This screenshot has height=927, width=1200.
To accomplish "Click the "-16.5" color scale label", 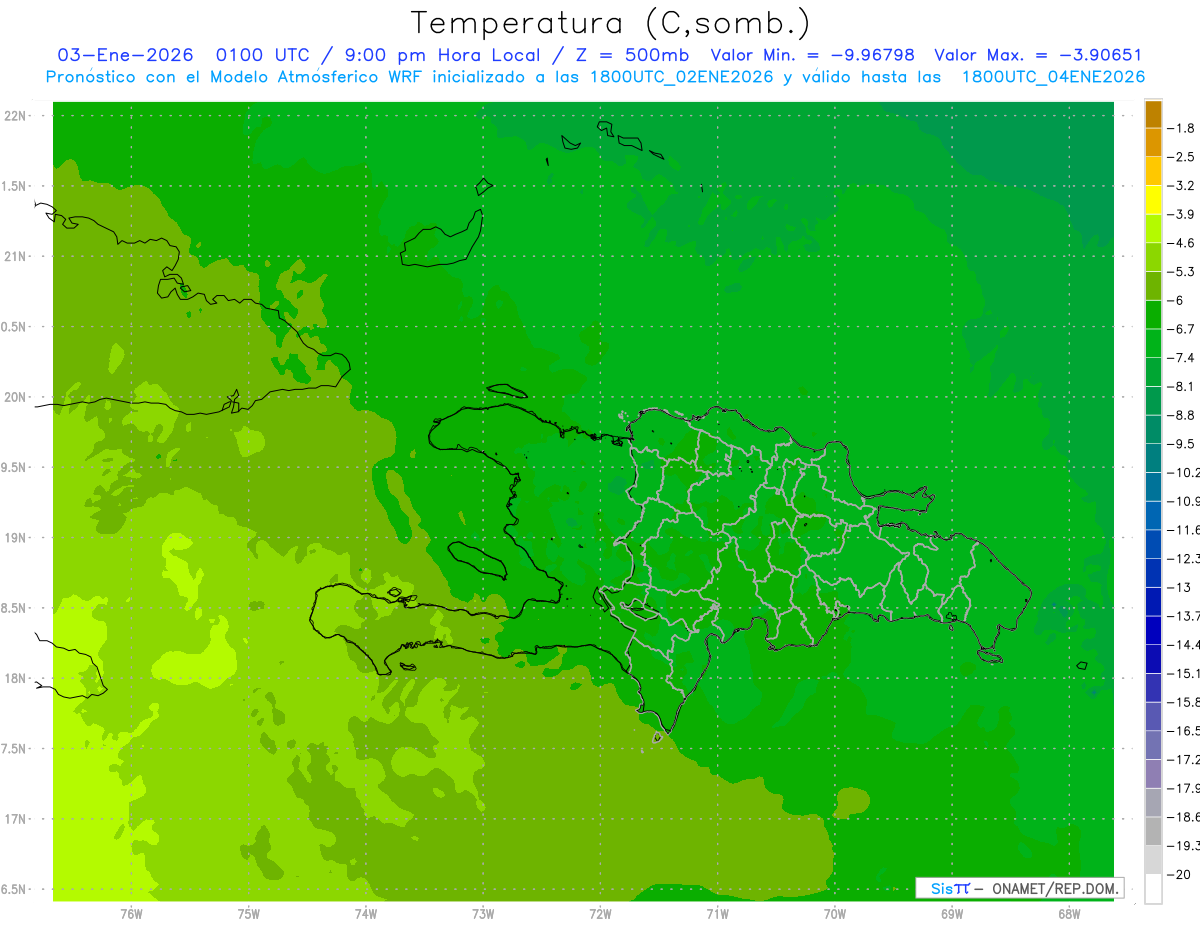I will click(x=1185, y=731).
